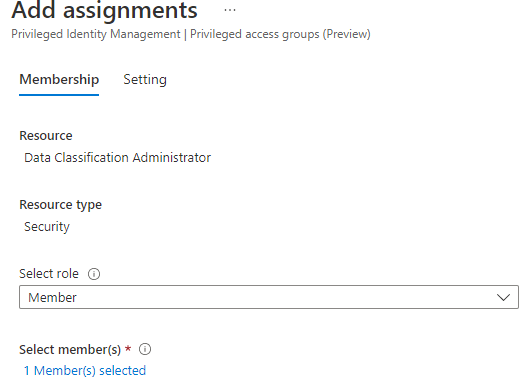Click Privileged access groups (Preview) breadcrumb text
521x390 pixels.
pos(280,34)
